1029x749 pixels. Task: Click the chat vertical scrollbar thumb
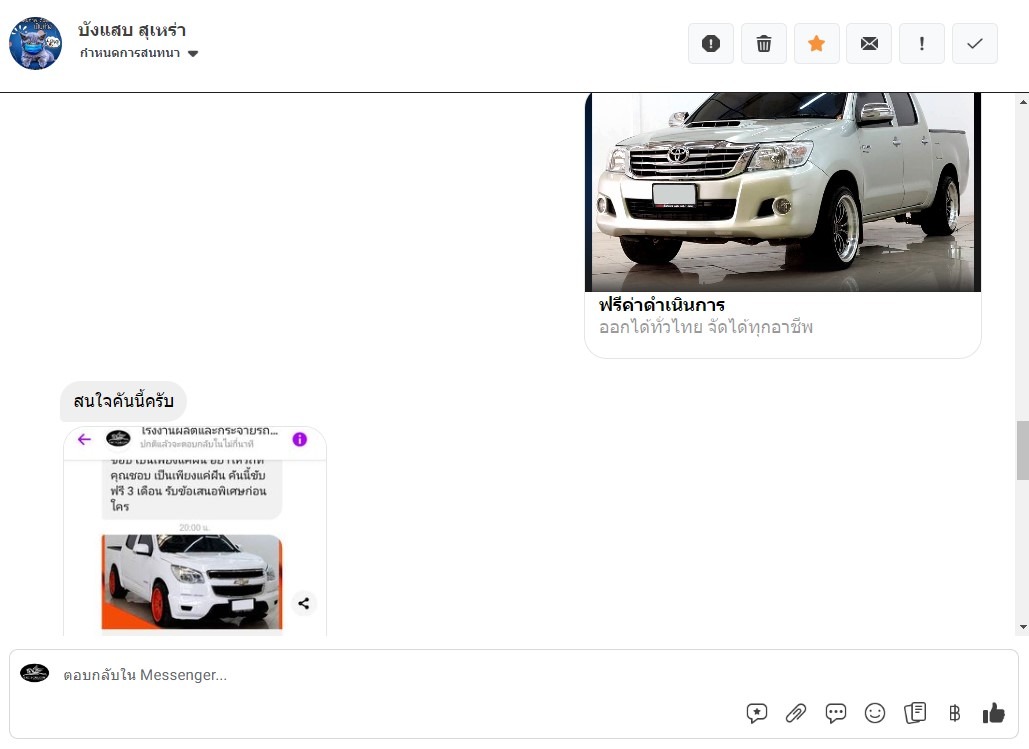click(x=1022, y=450)
